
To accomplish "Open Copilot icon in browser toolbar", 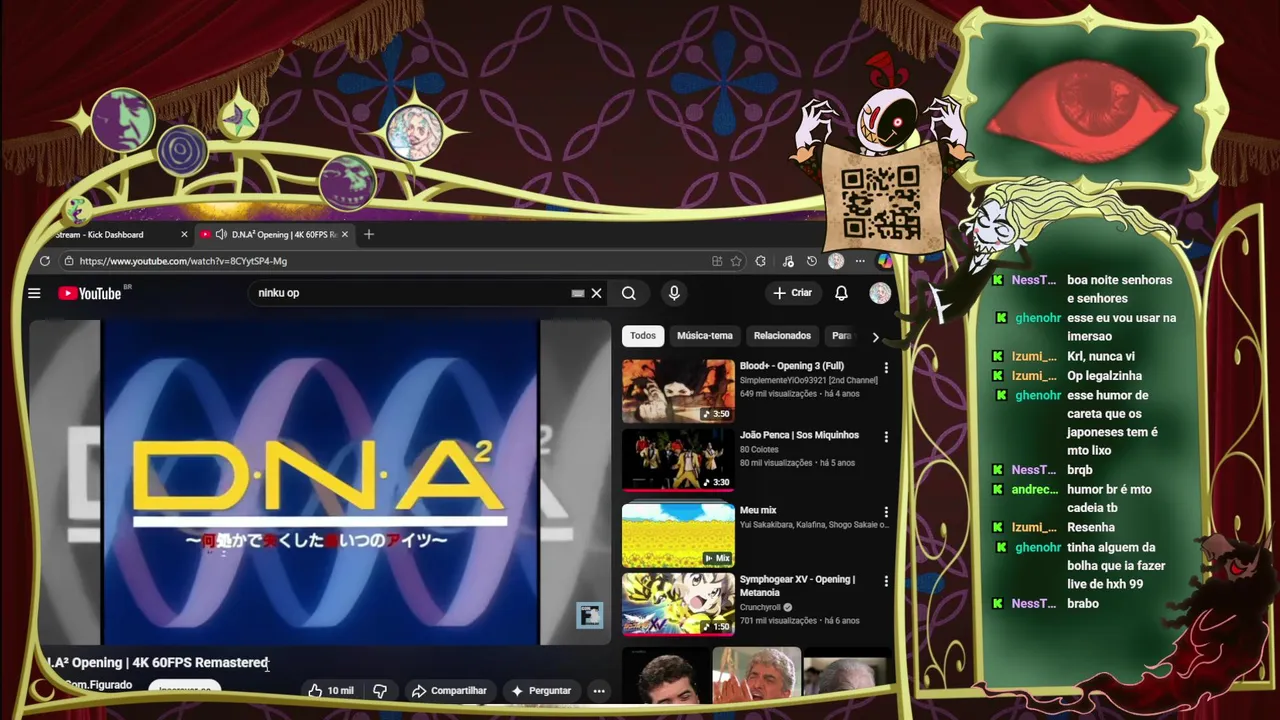I will 885,261.
